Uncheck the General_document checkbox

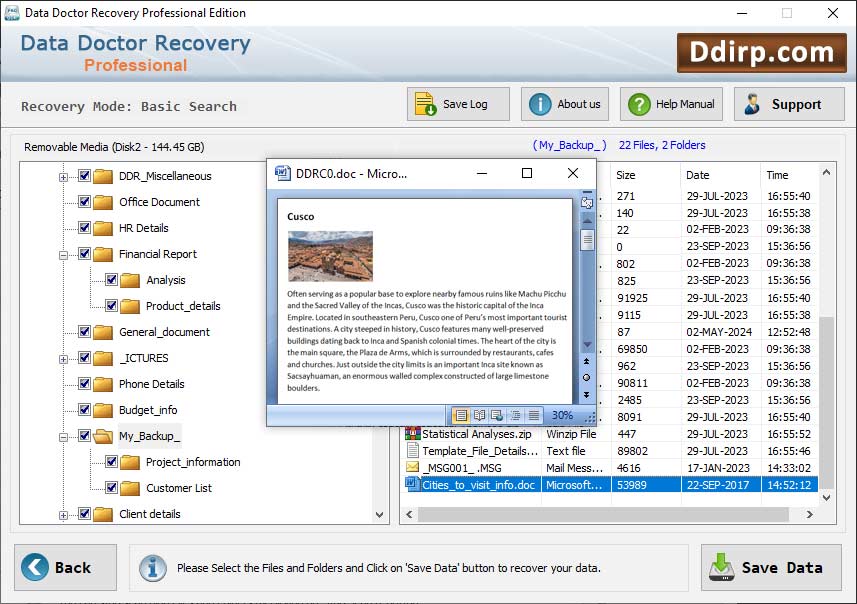(84, 332)
